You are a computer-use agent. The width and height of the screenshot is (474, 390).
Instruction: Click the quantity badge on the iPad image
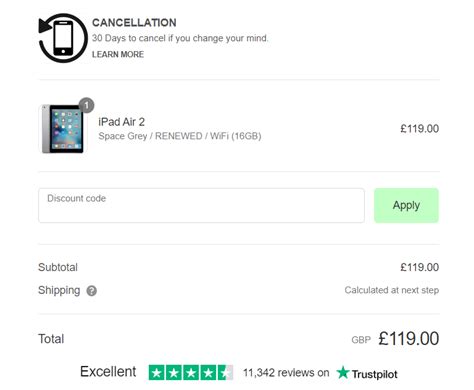pyautogui.click(x=87, y=105)
